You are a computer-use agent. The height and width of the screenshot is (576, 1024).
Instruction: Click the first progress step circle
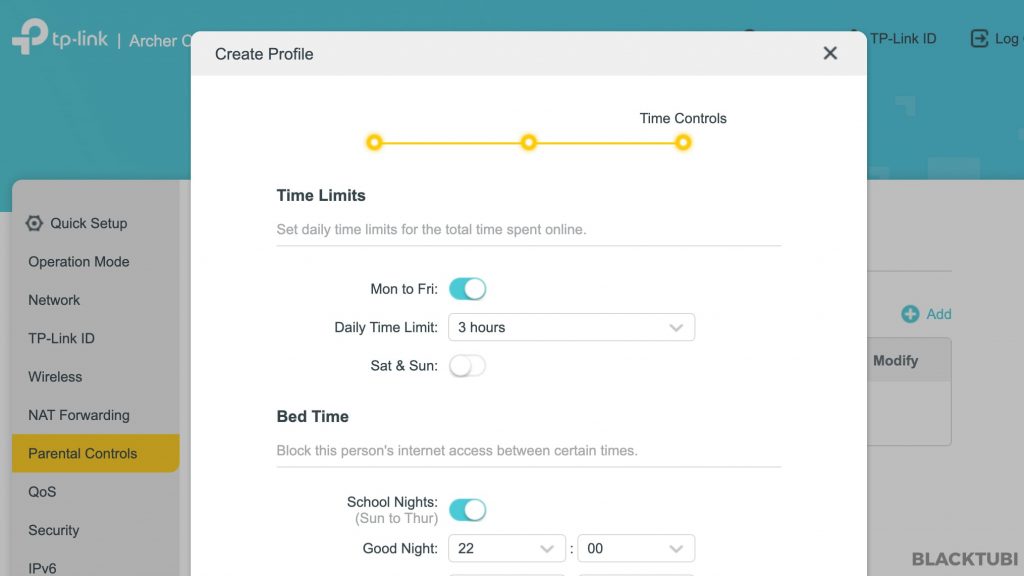point(374,142)
